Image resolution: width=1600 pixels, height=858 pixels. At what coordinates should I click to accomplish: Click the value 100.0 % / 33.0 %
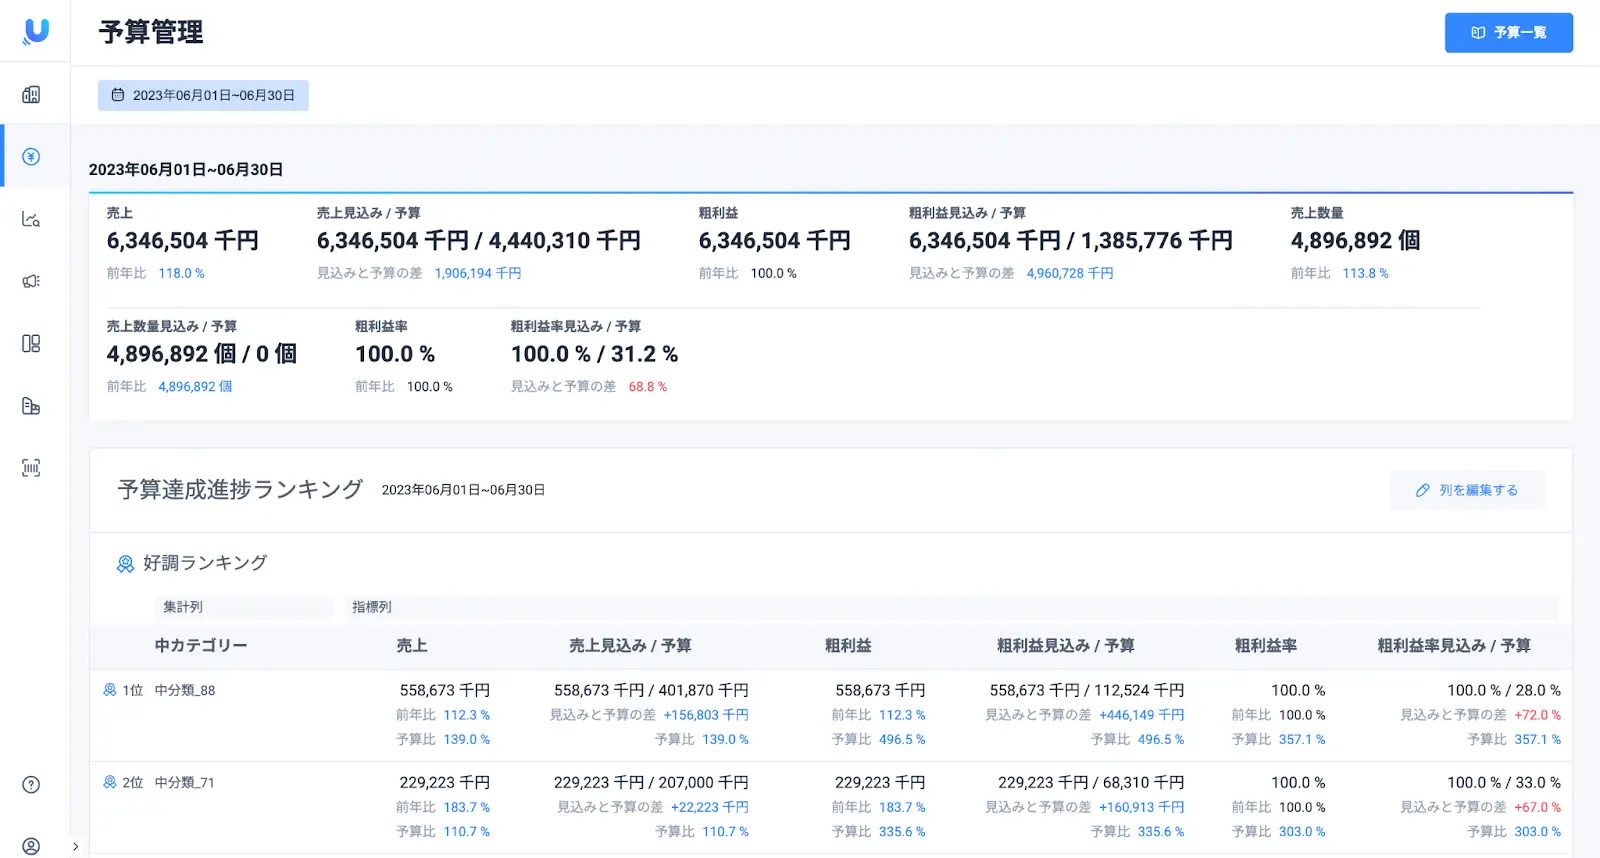[1504, 782]
